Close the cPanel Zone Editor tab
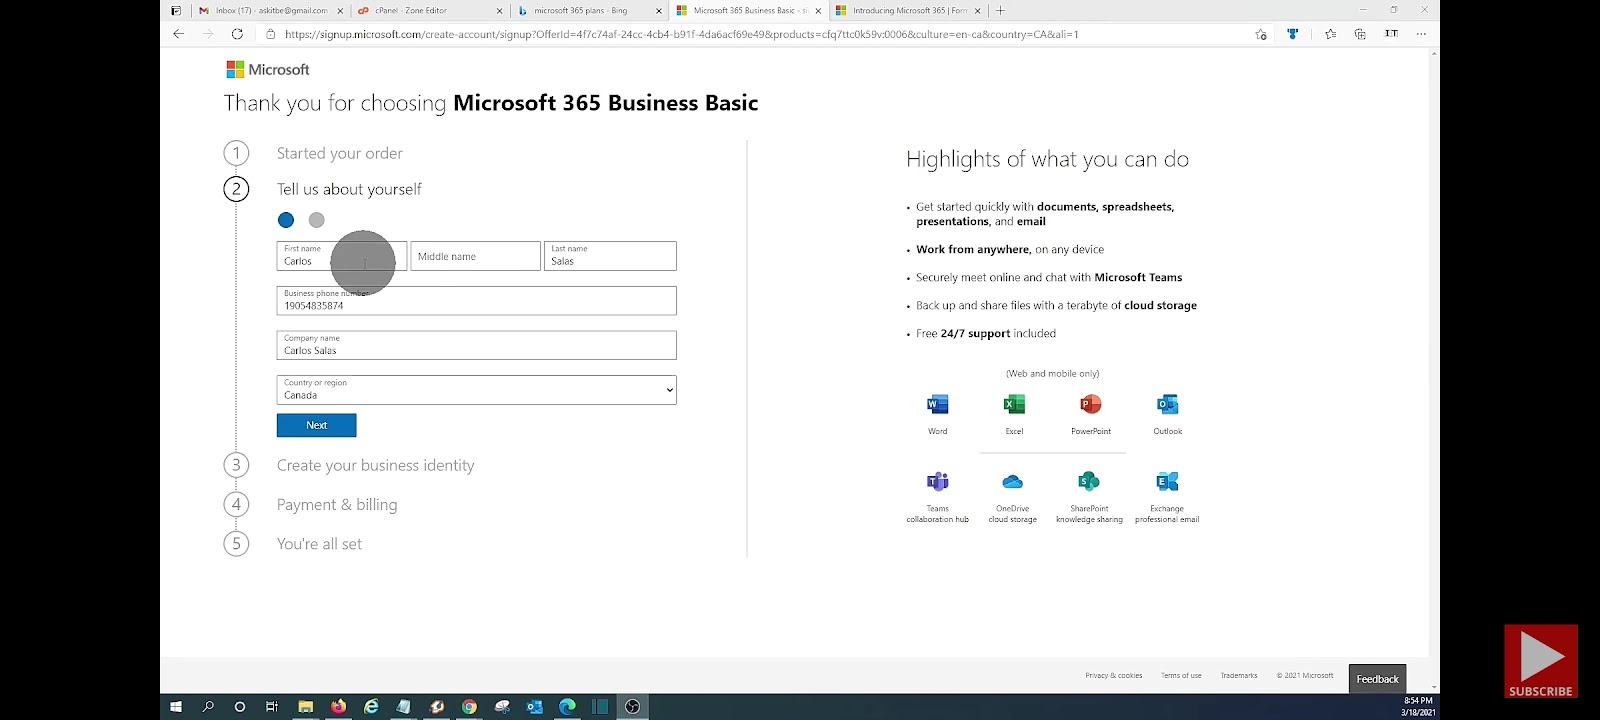Screen dimensions: 1600x720 tap(500, 11)
